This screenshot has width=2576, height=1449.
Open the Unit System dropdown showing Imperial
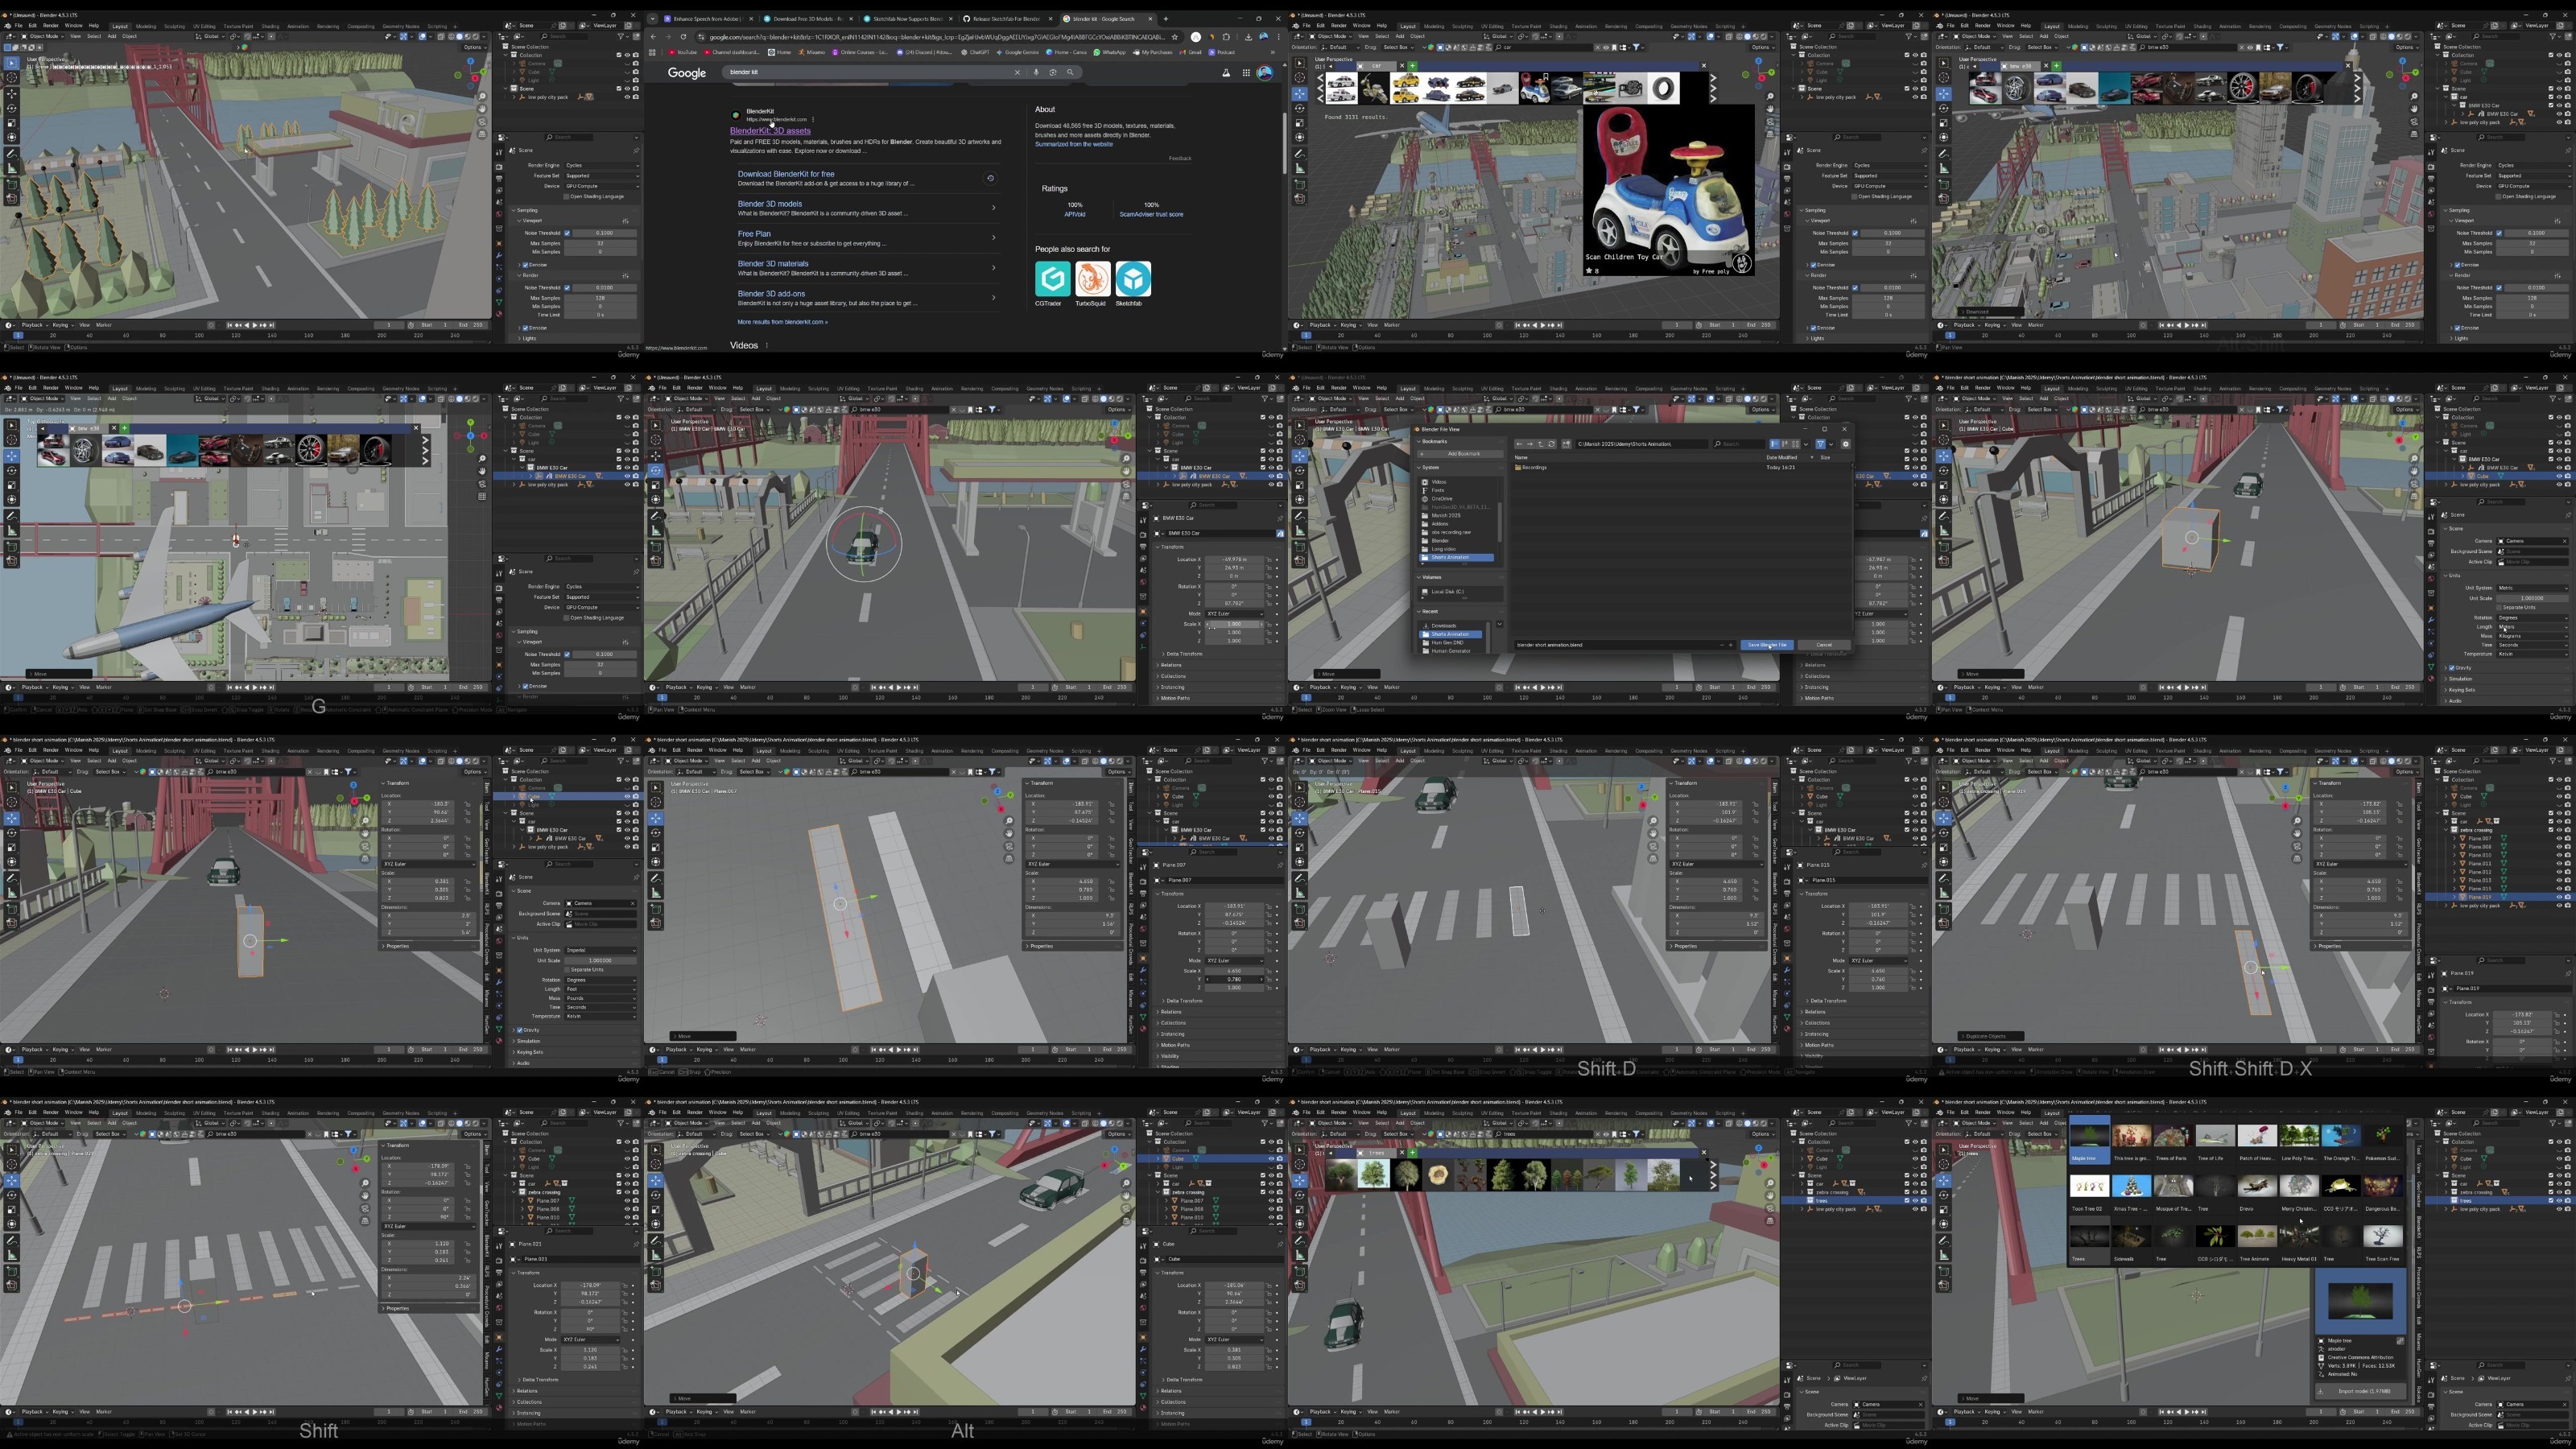[x=601, y=951]
